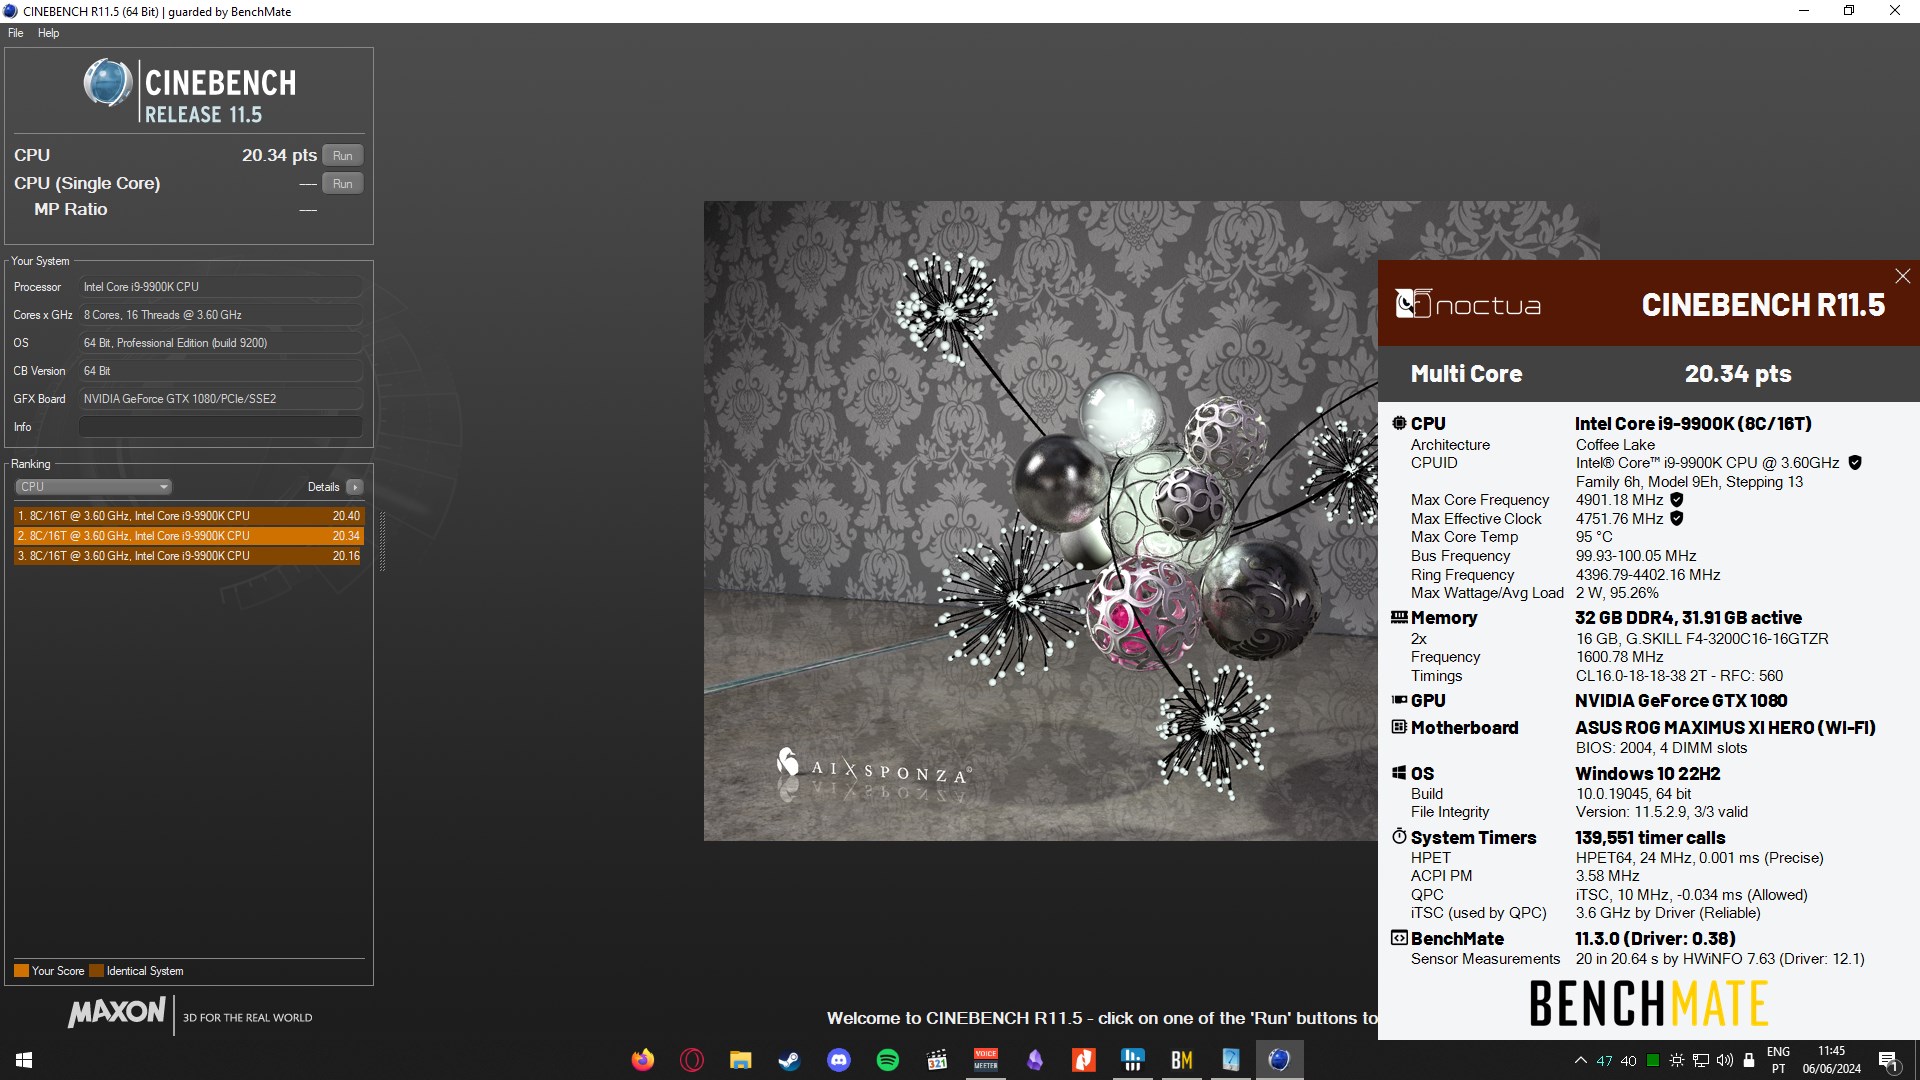The height and width of the screenshot is (1080, 1920).
Task: Click the GFX Board GeForce GTX 1080 field
Action: coord(220,399)
